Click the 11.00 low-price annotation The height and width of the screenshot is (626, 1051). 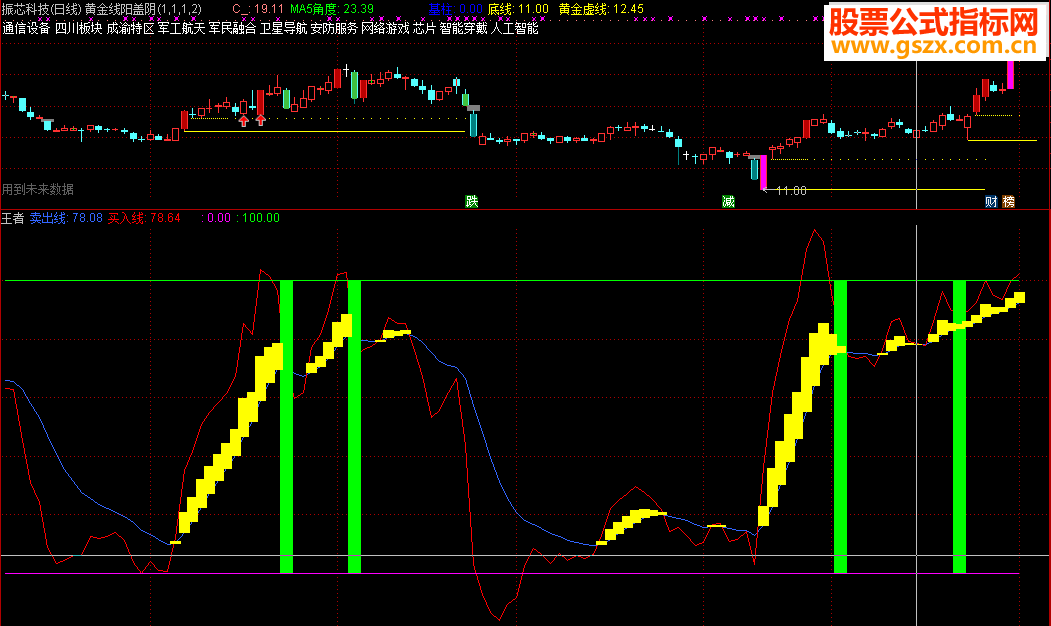791,191
